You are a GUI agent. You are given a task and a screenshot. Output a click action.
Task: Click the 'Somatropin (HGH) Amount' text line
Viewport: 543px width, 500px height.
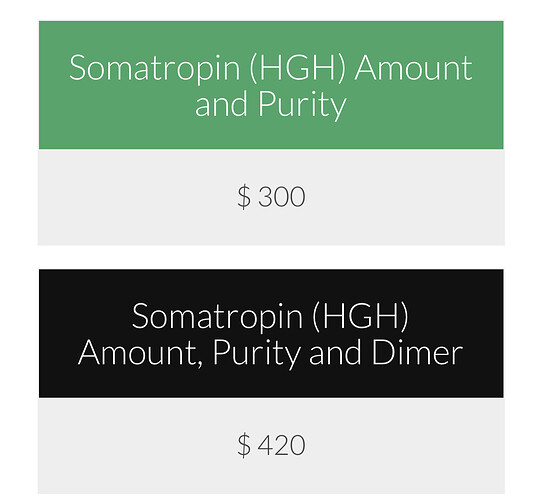[271, 68]
